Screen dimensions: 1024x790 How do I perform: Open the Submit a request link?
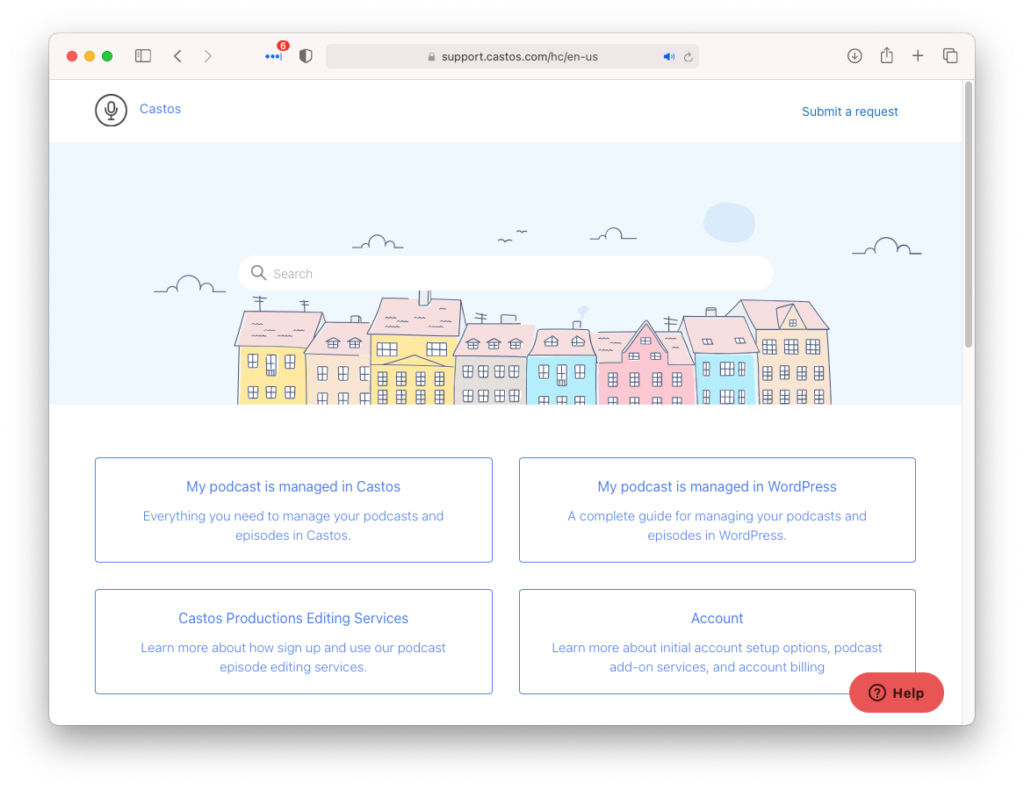click(850, 112)
